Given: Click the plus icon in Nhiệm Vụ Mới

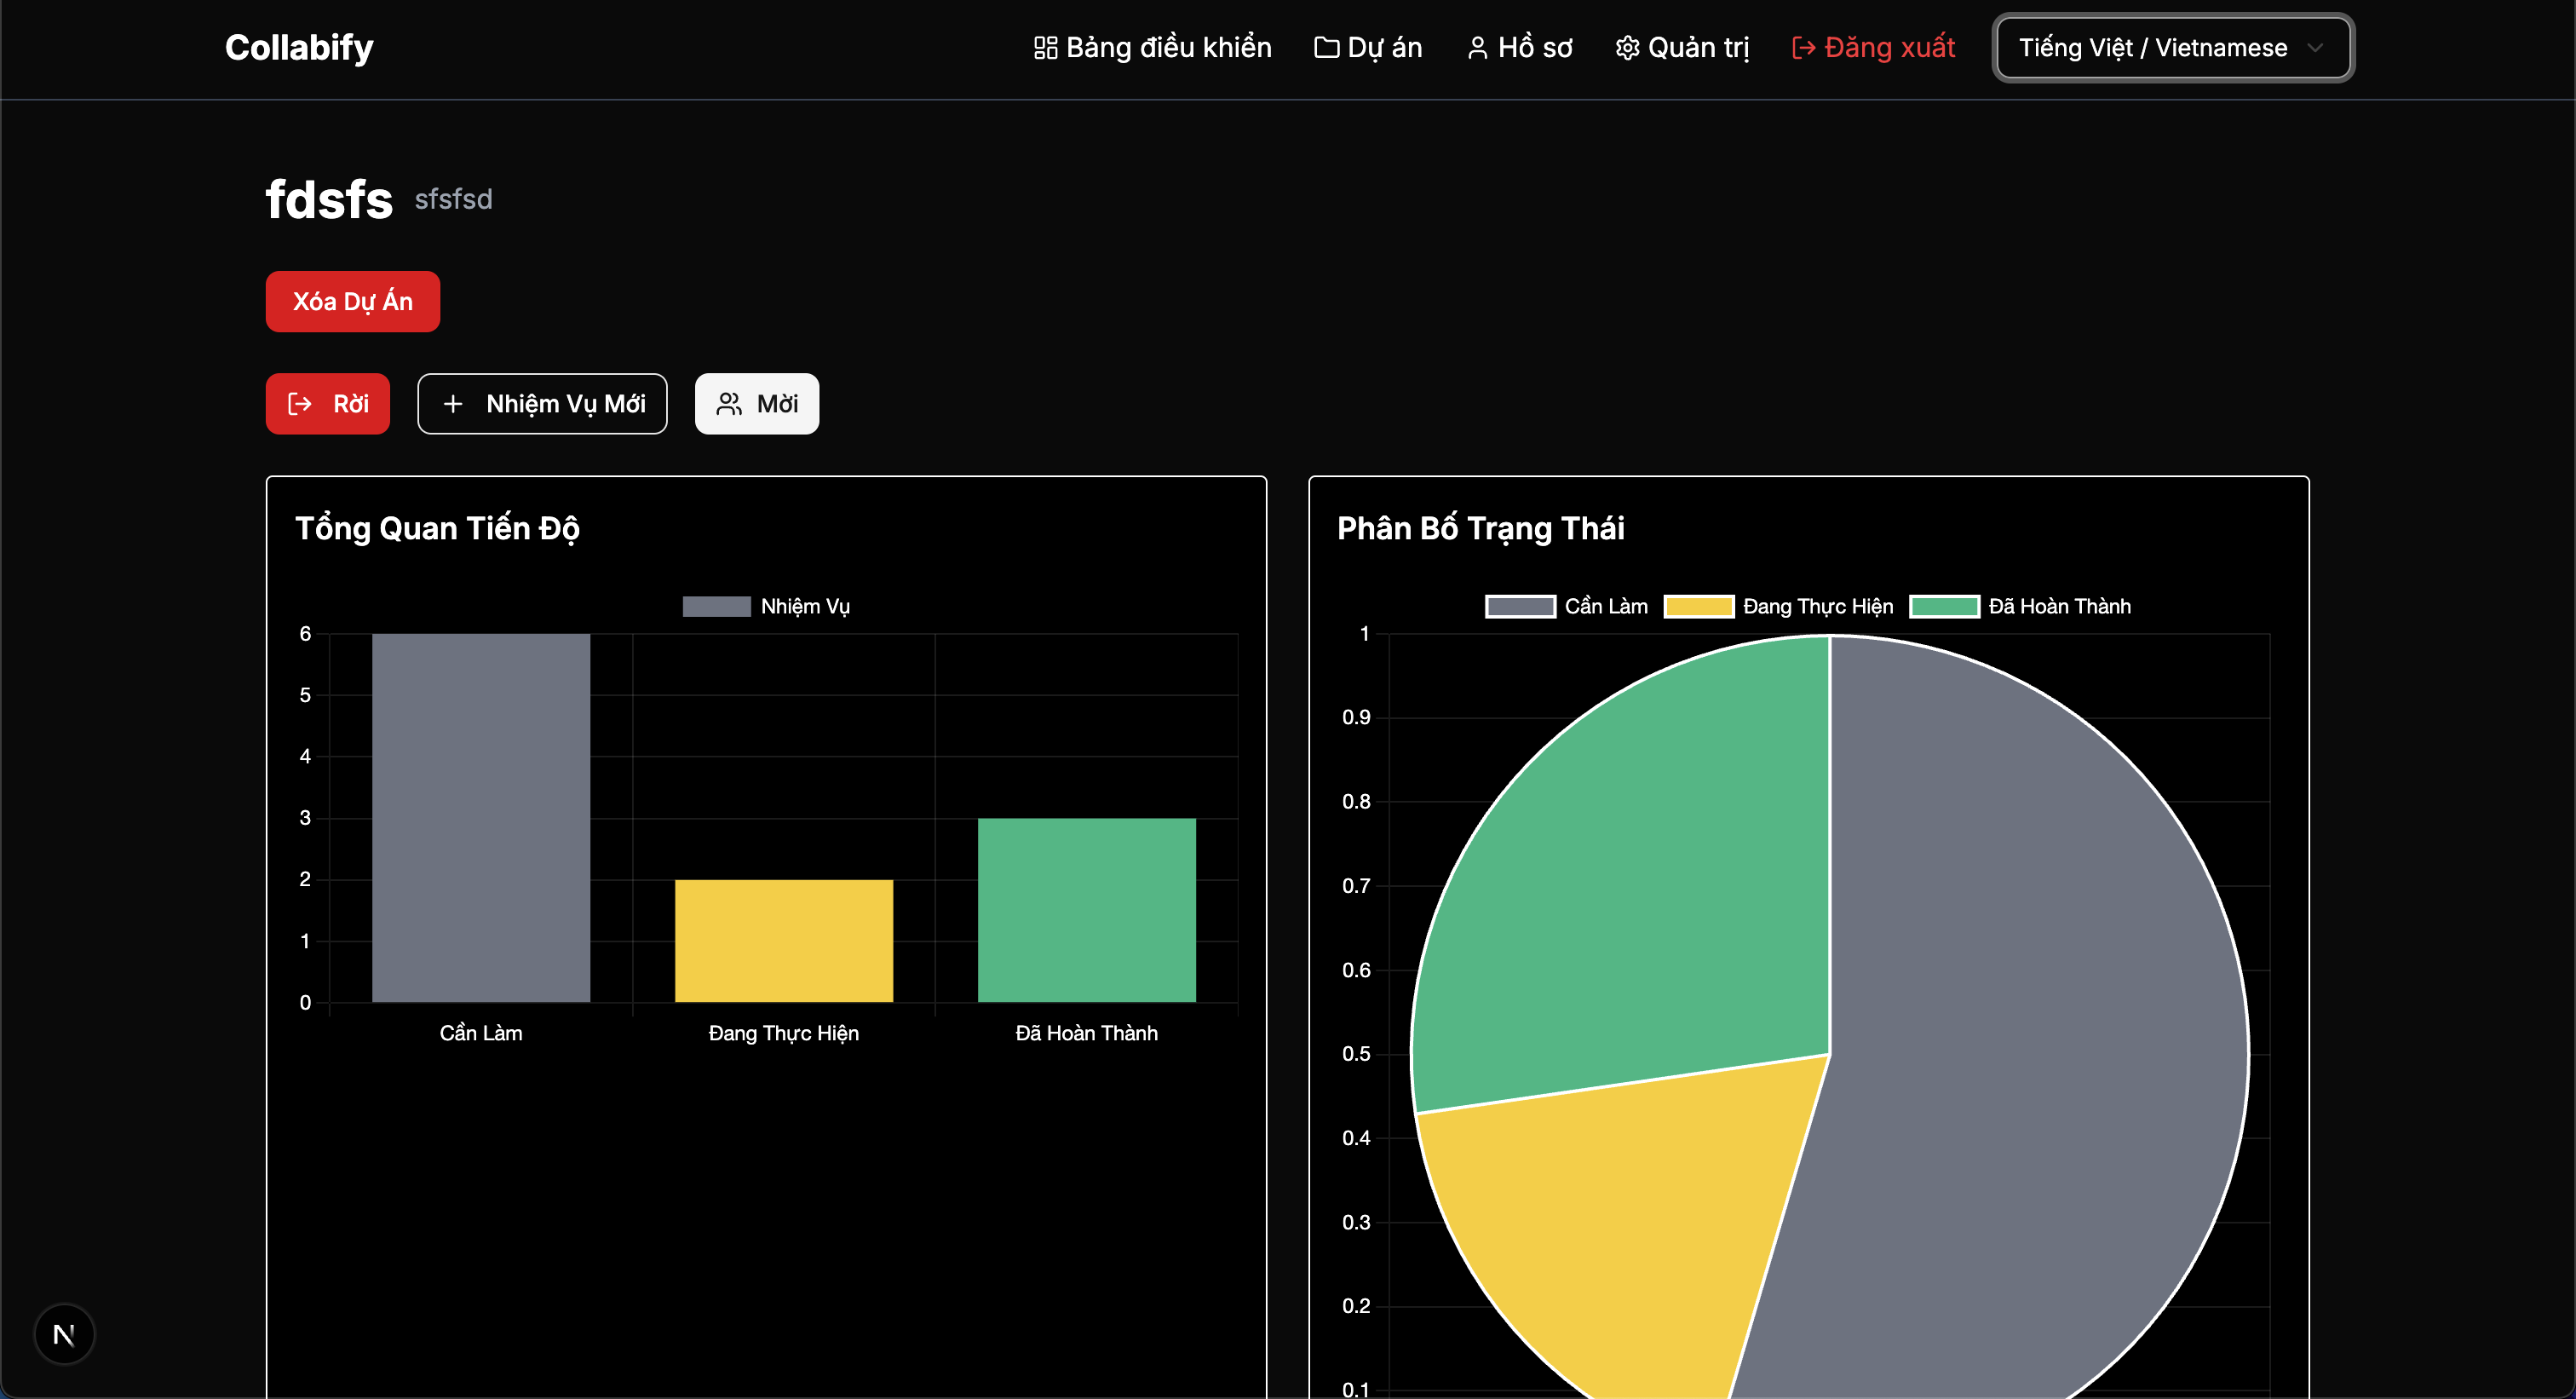Looking at the screenshot, I should 453,404.
